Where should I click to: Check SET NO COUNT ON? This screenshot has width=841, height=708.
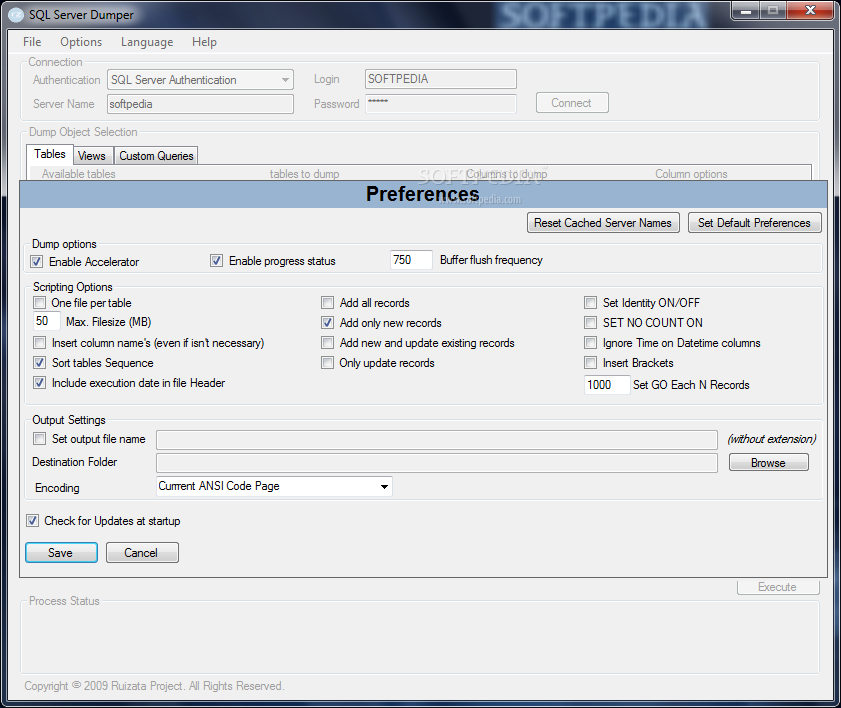pos(591,323)
